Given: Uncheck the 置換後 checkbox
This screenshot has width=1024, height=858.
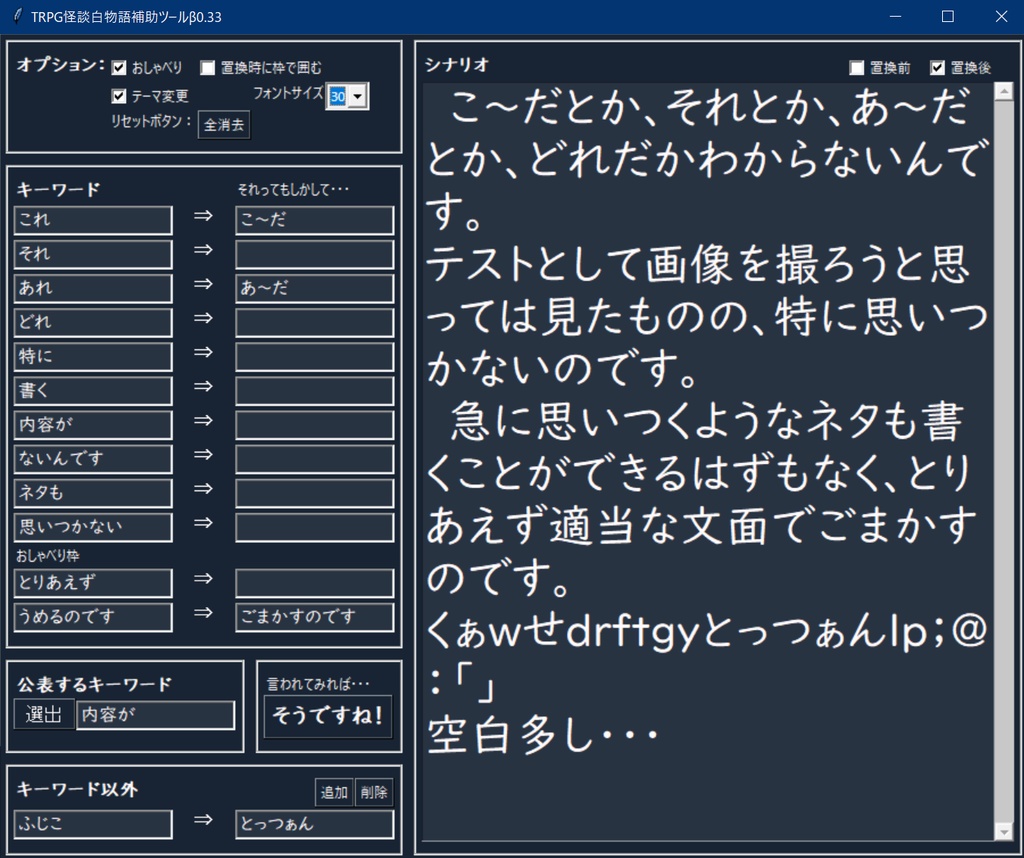Looking at the screenshot, I should (937, 66).
